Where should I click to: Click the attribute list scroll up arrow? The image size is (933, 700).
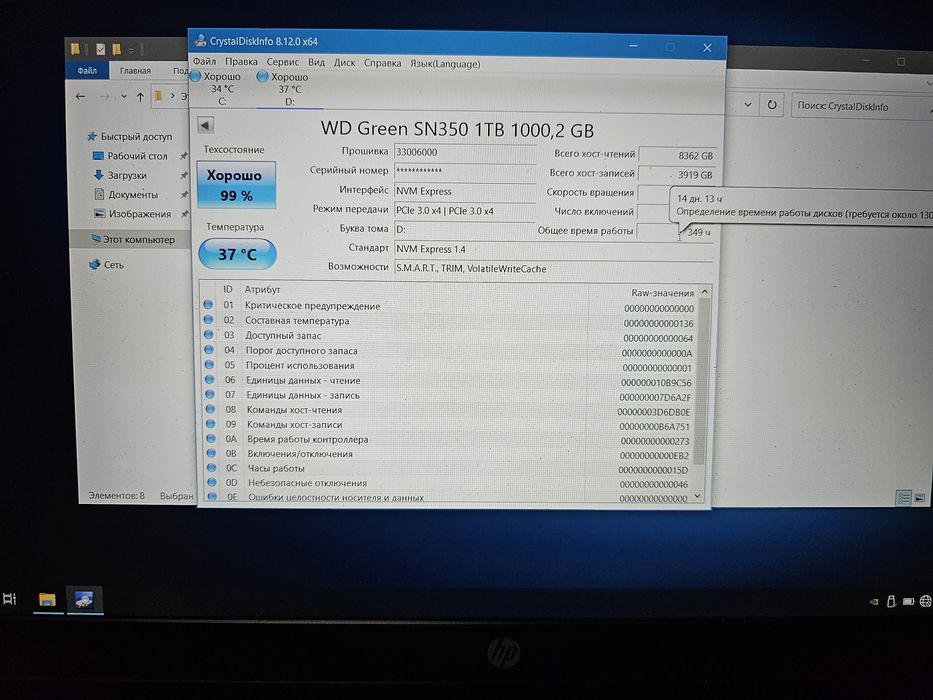[x=705, y=292]
